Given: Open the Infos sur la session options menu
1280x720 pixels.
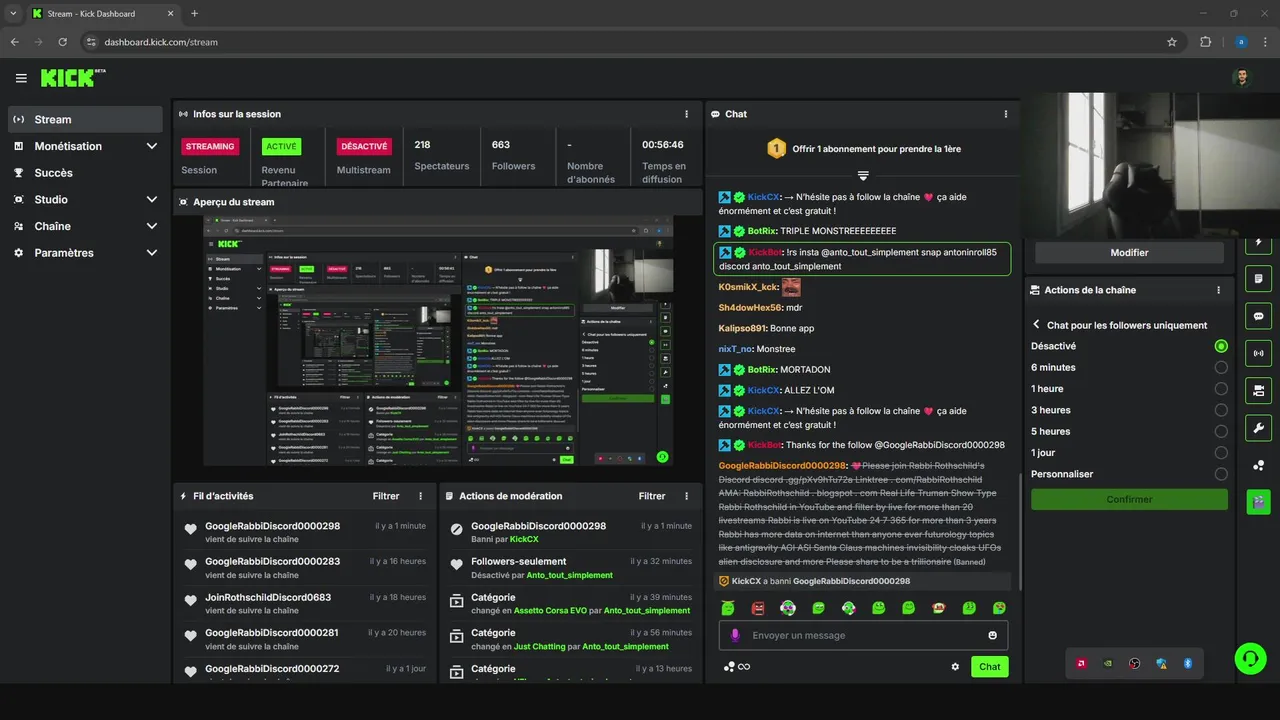Looking at the screenshot, I should [686, 114].
